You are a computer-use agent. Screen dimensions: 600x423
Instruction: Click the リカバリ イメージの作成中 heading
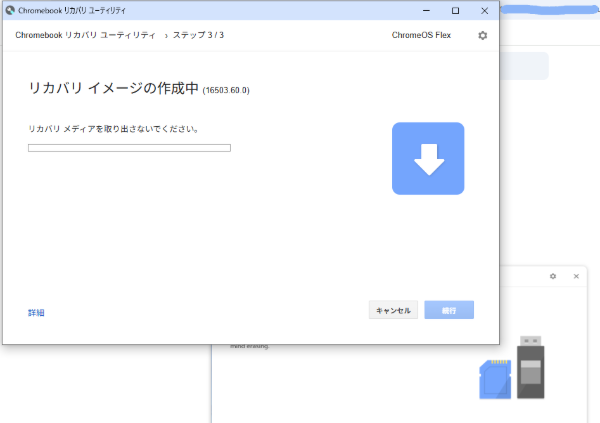click(113, 89)
